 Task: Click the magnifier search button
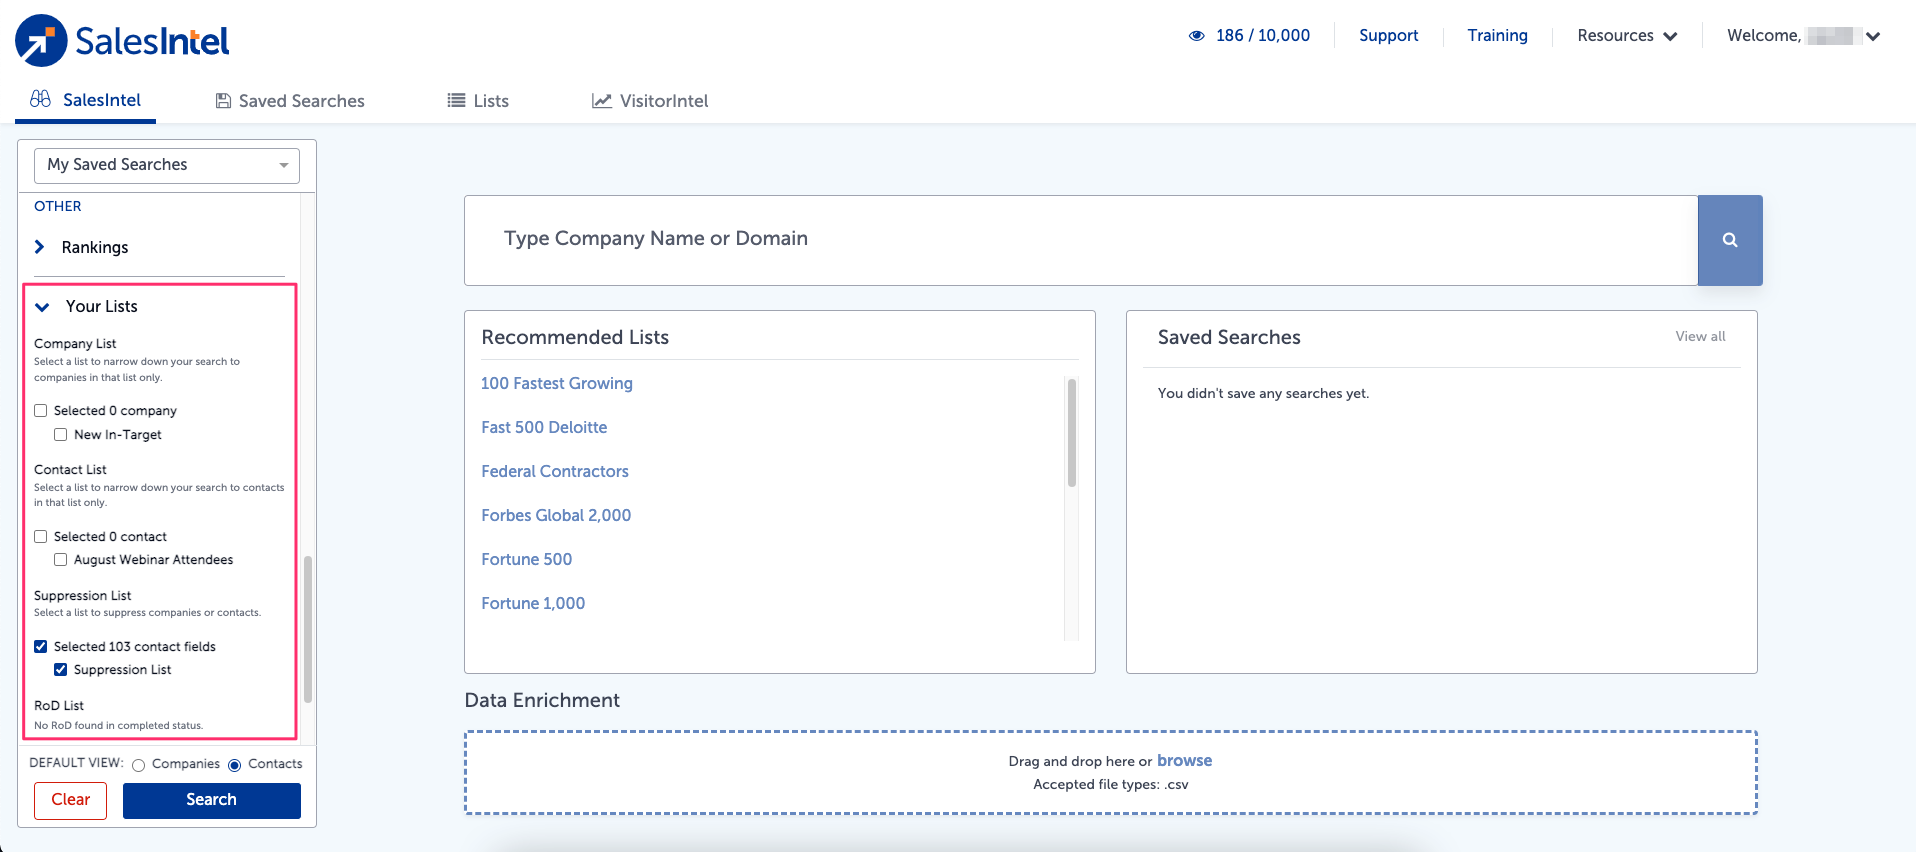[1730, 240]
